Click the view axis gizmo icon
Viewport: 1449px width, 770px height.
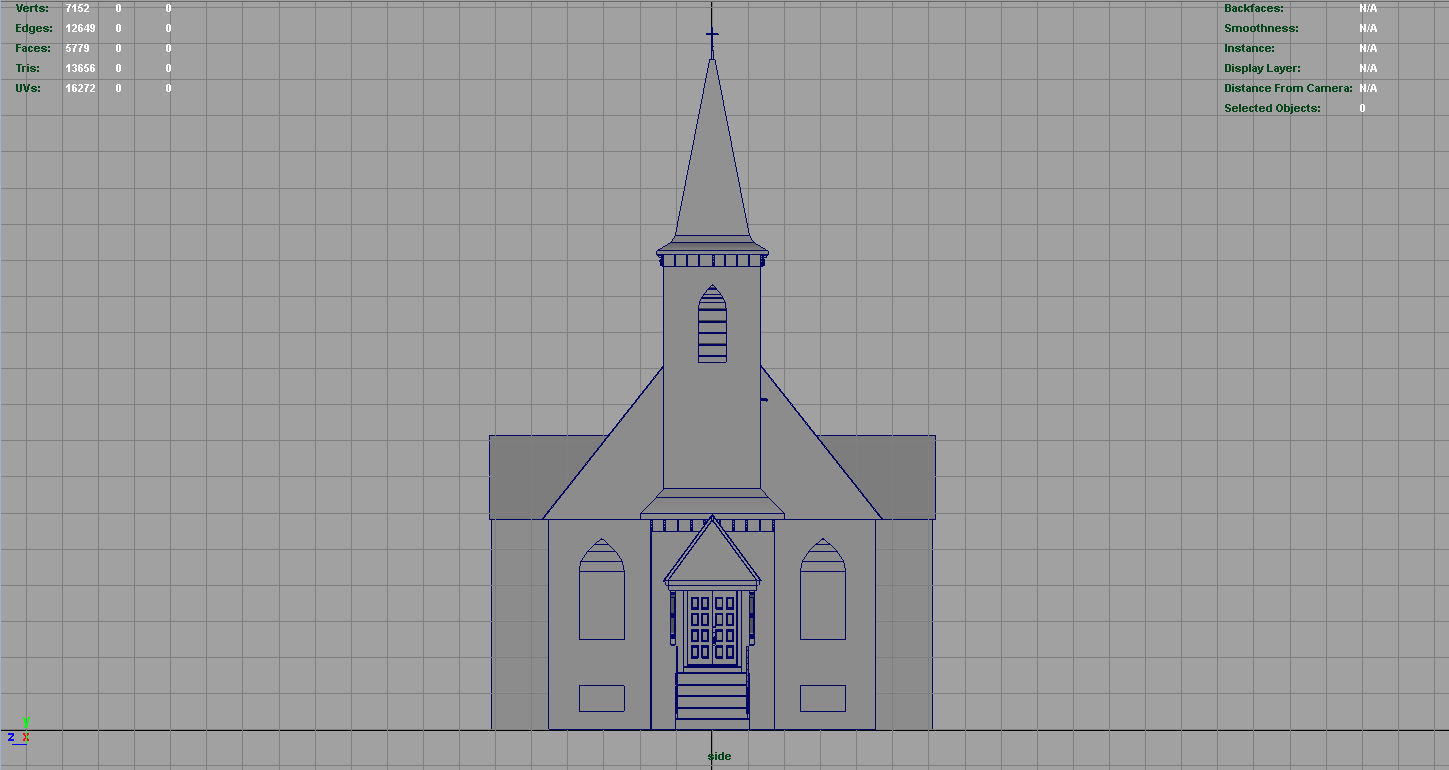pyautogui.click(x=20, y=733)
